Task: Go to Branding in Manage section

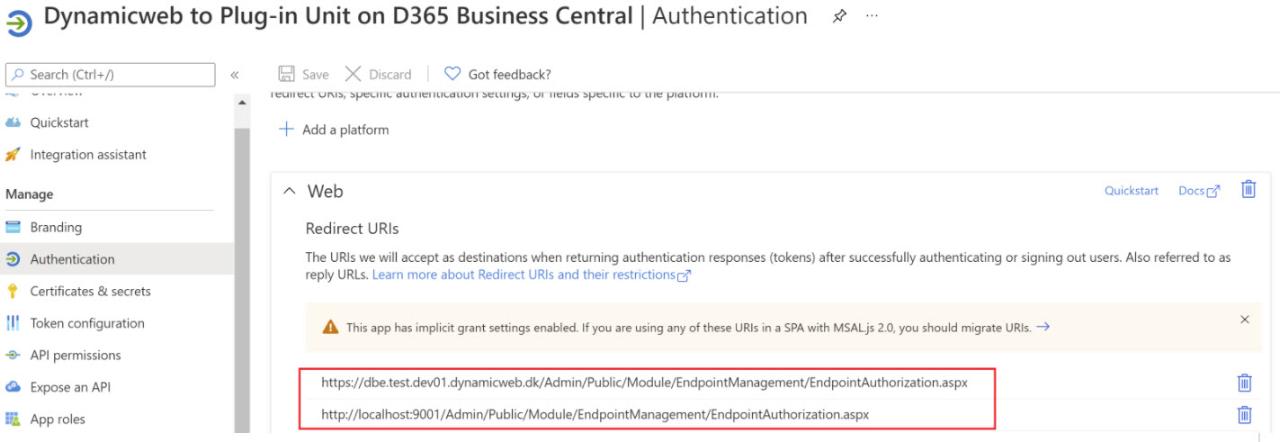Action: point(56,227)
